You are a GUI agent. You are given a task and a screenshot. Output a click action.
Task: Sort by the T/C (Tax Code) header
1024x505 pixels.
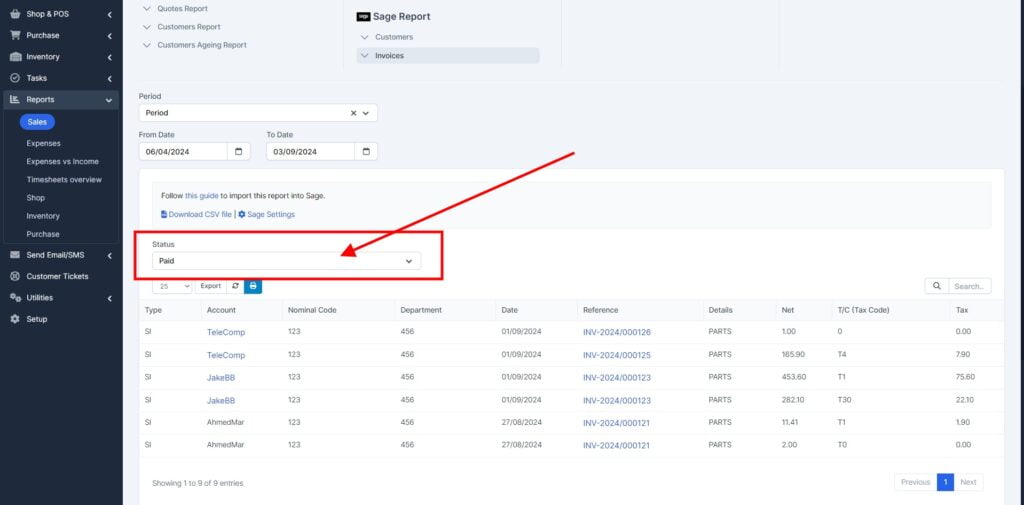click(863, 310)
